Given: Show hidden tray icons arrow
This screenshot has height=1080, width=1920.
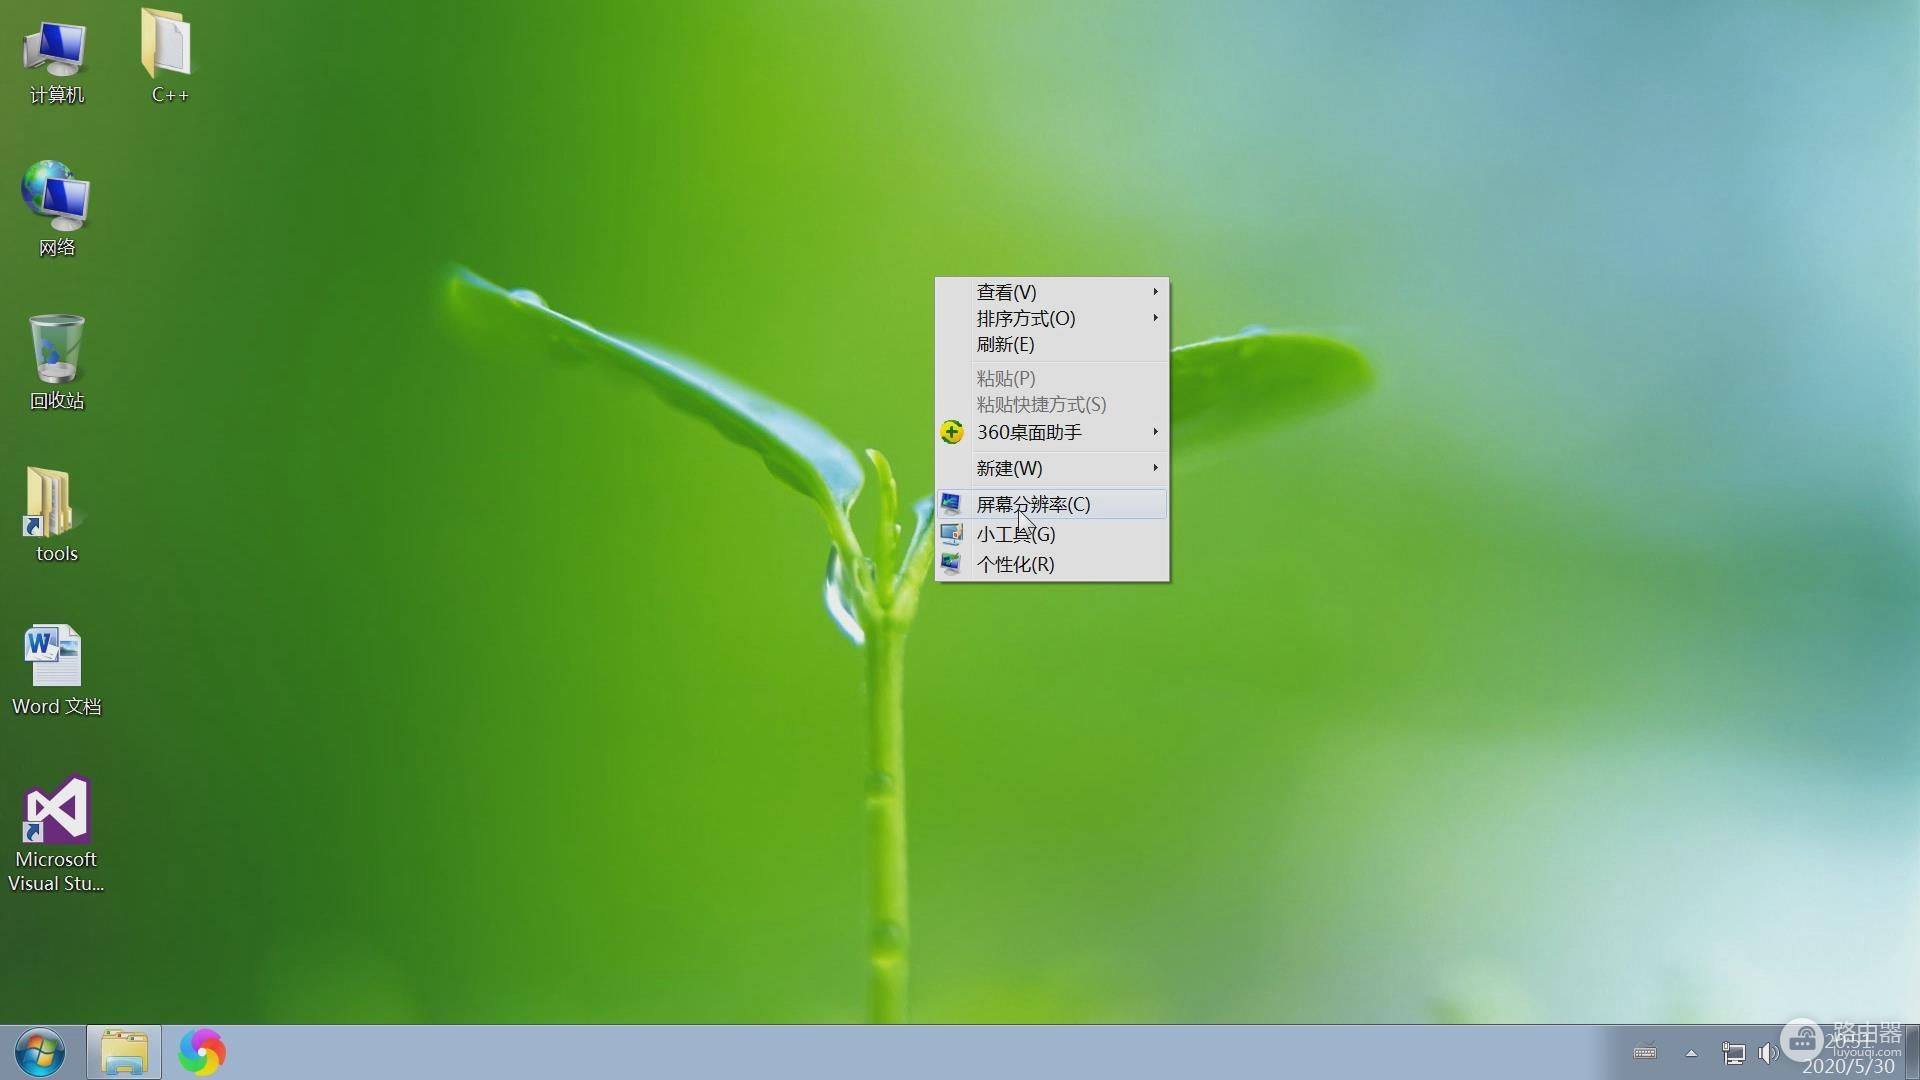Looking at the screenshot, I should coord(1691,1053).
